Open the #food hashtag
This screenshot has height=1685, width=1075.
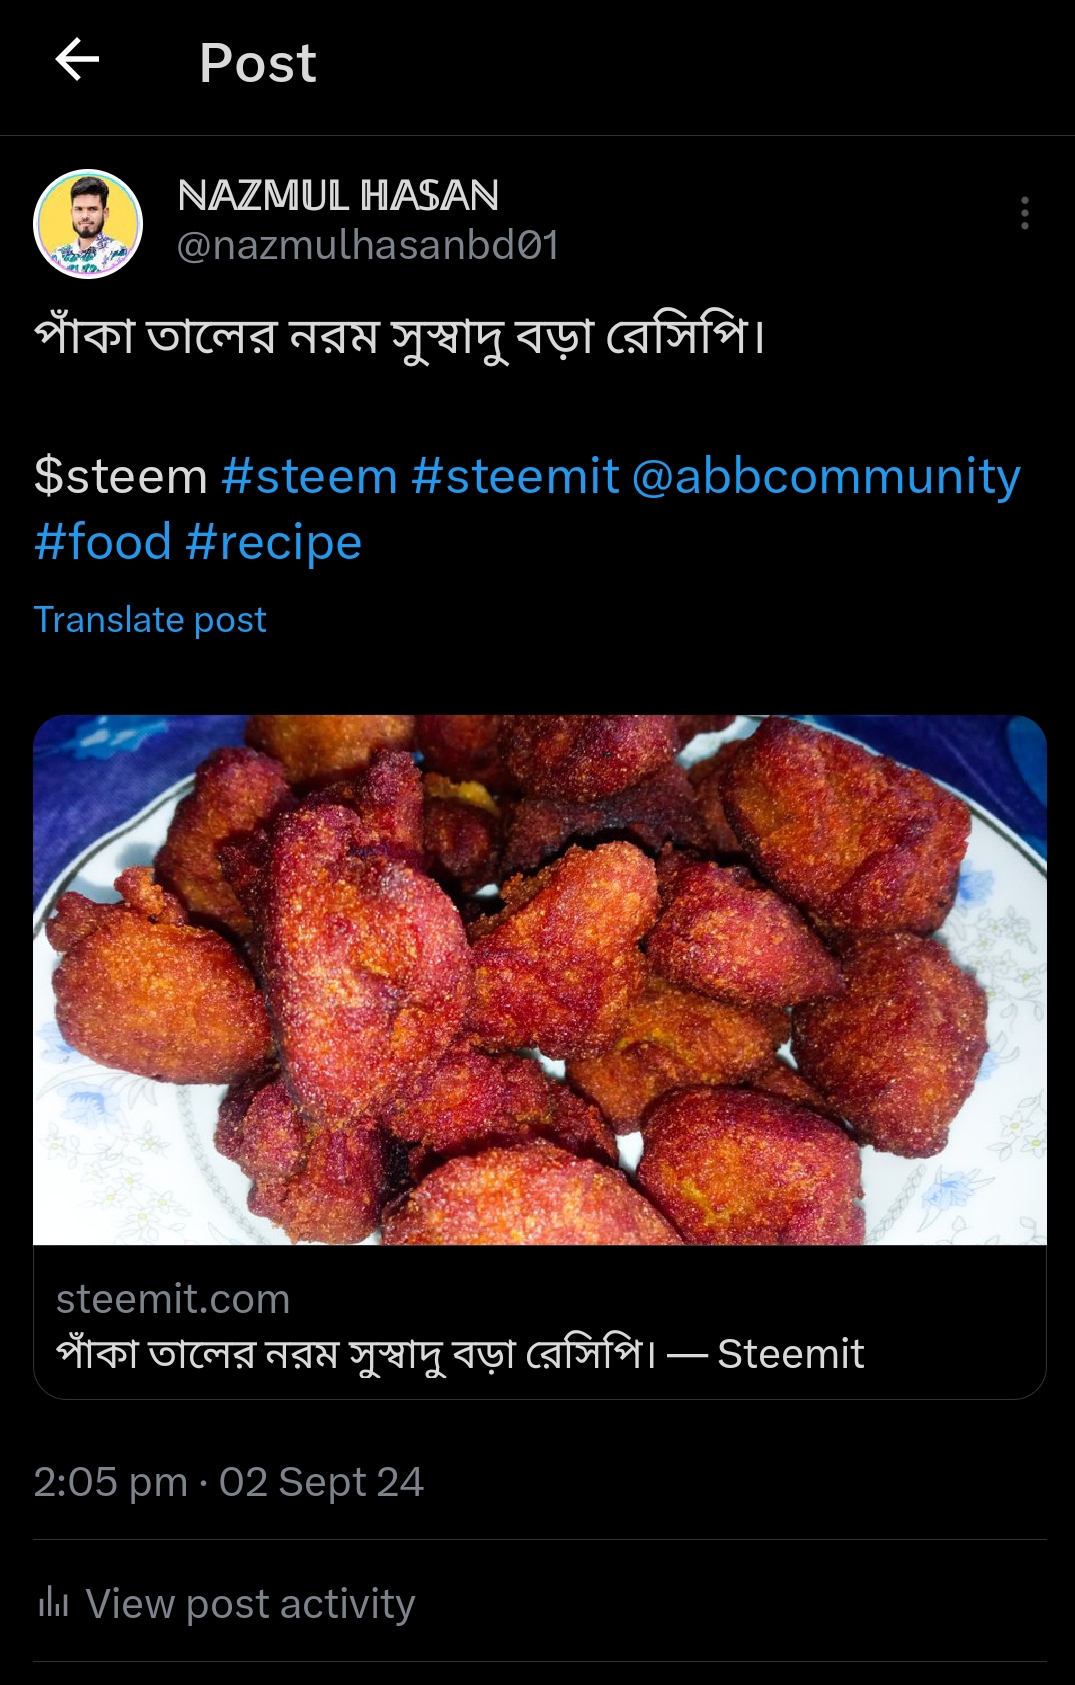(x=103, y=542)
